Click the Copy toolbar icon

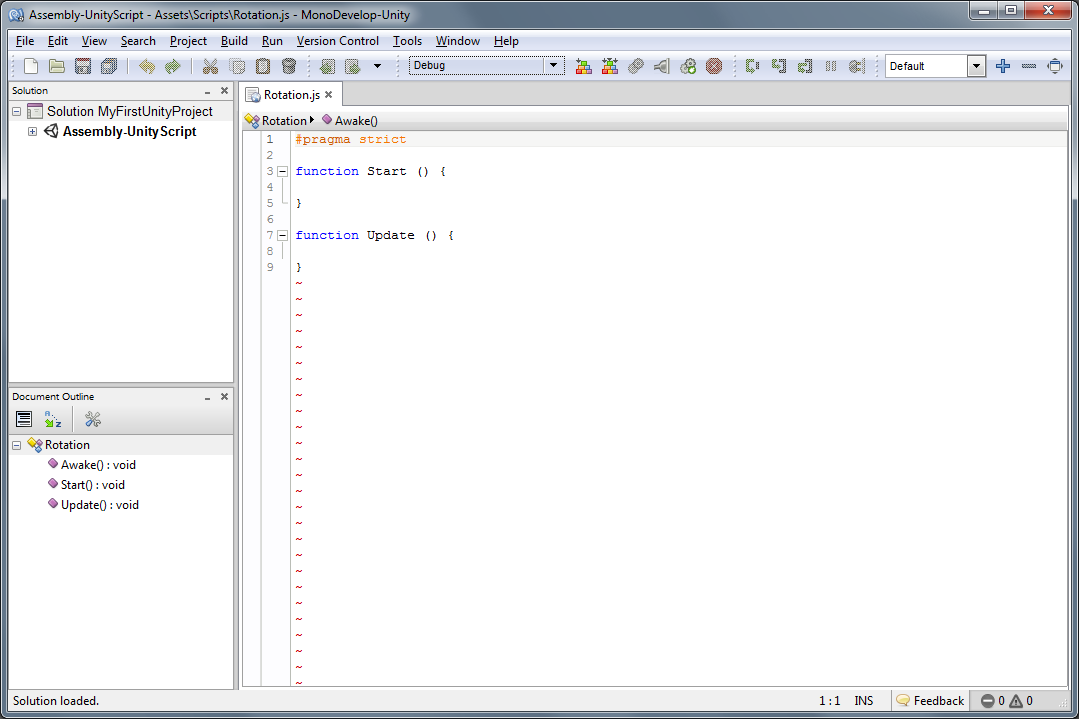pos(237,66)
